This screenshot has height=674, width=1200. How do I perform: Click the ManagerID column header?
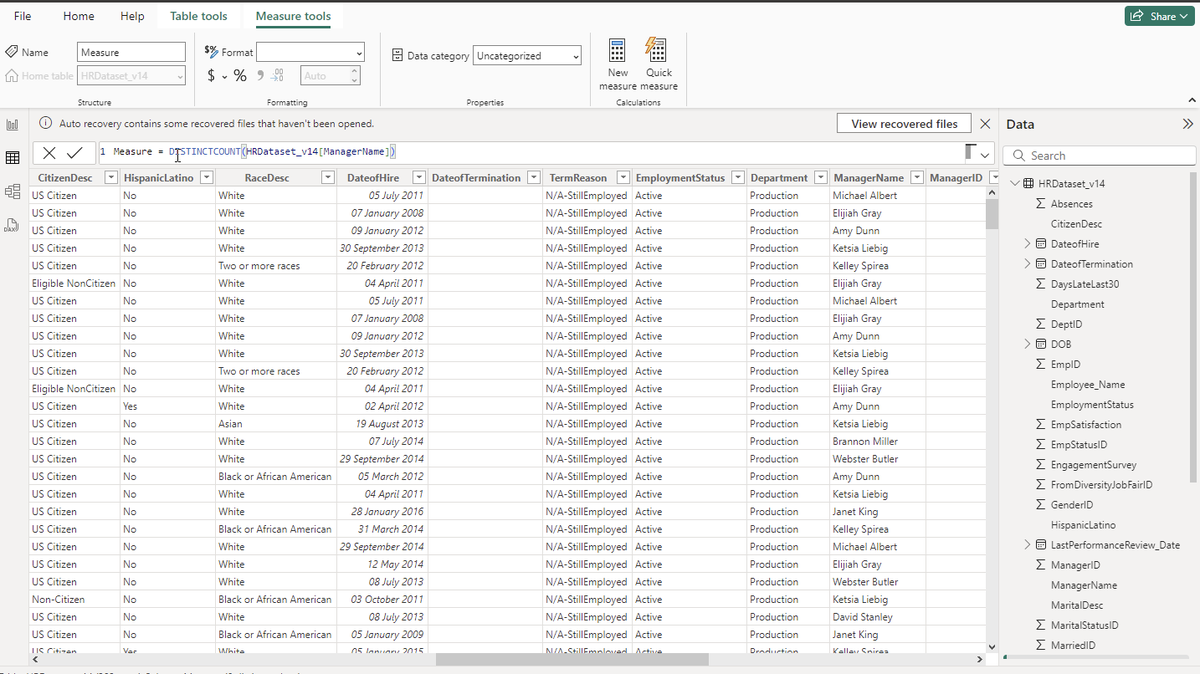click(x=956, y=178)
